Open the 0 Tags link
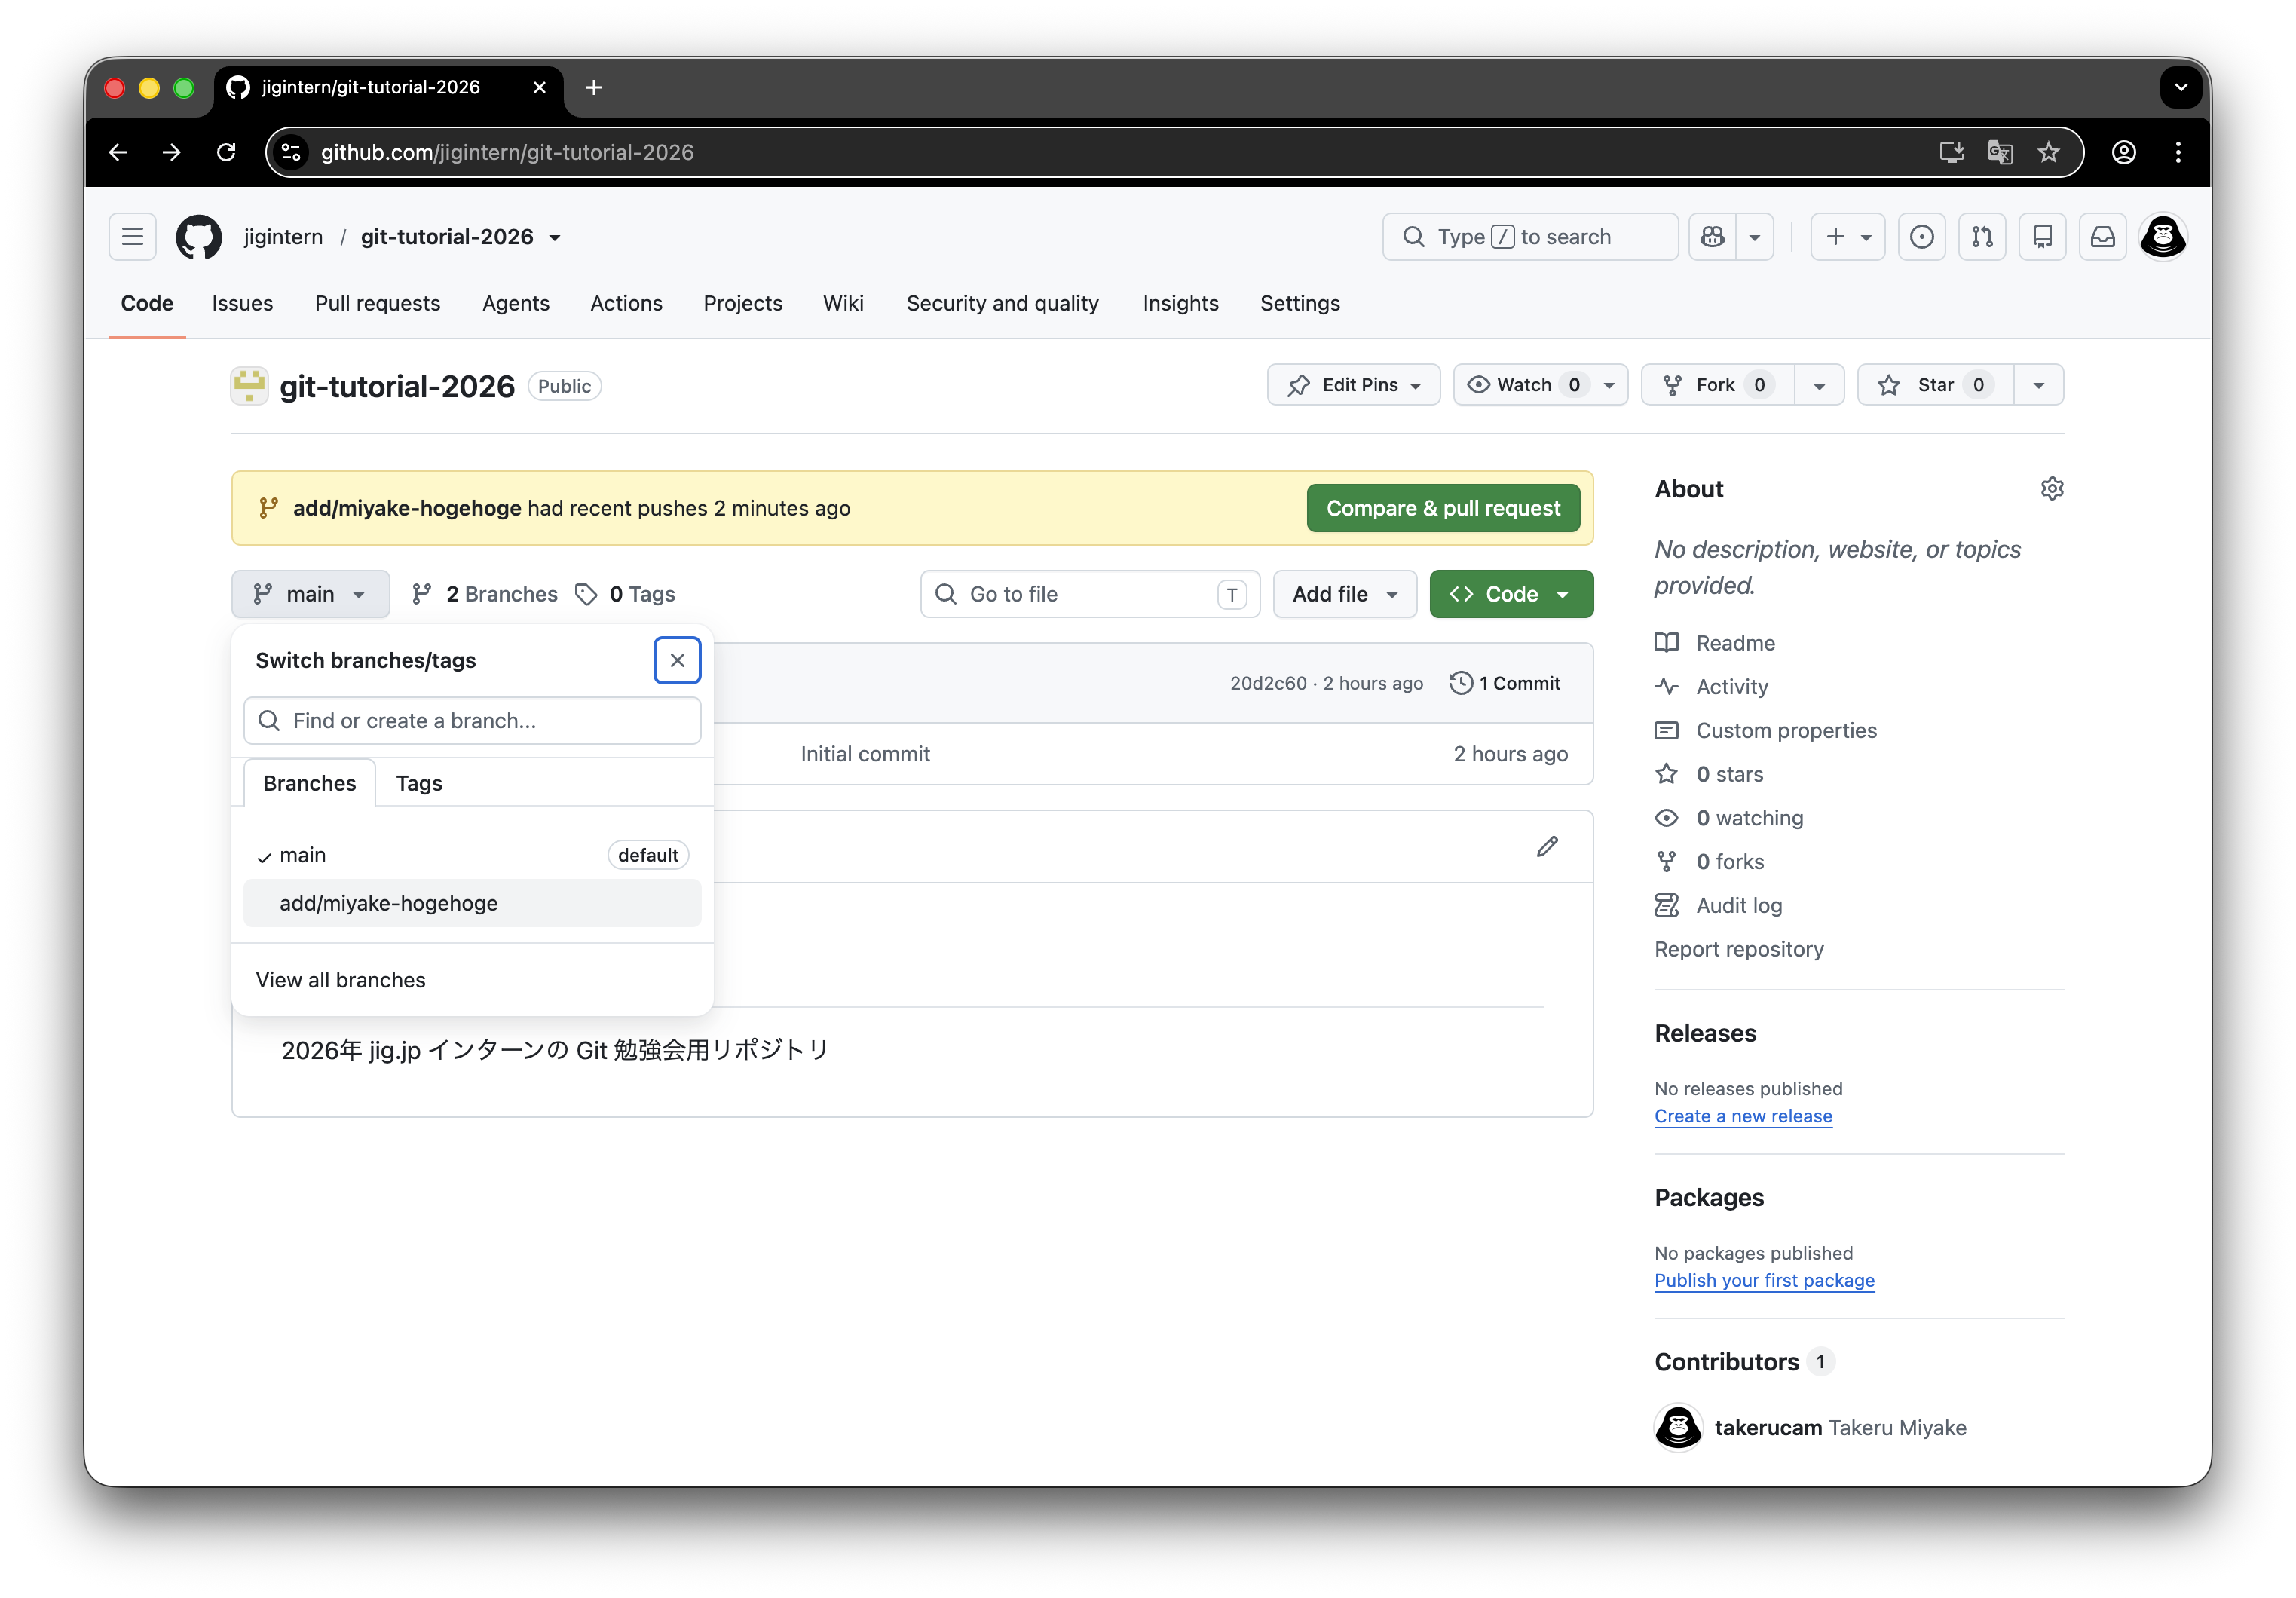This screenshot has width=2296, height=1598. [x=625, y=595]
